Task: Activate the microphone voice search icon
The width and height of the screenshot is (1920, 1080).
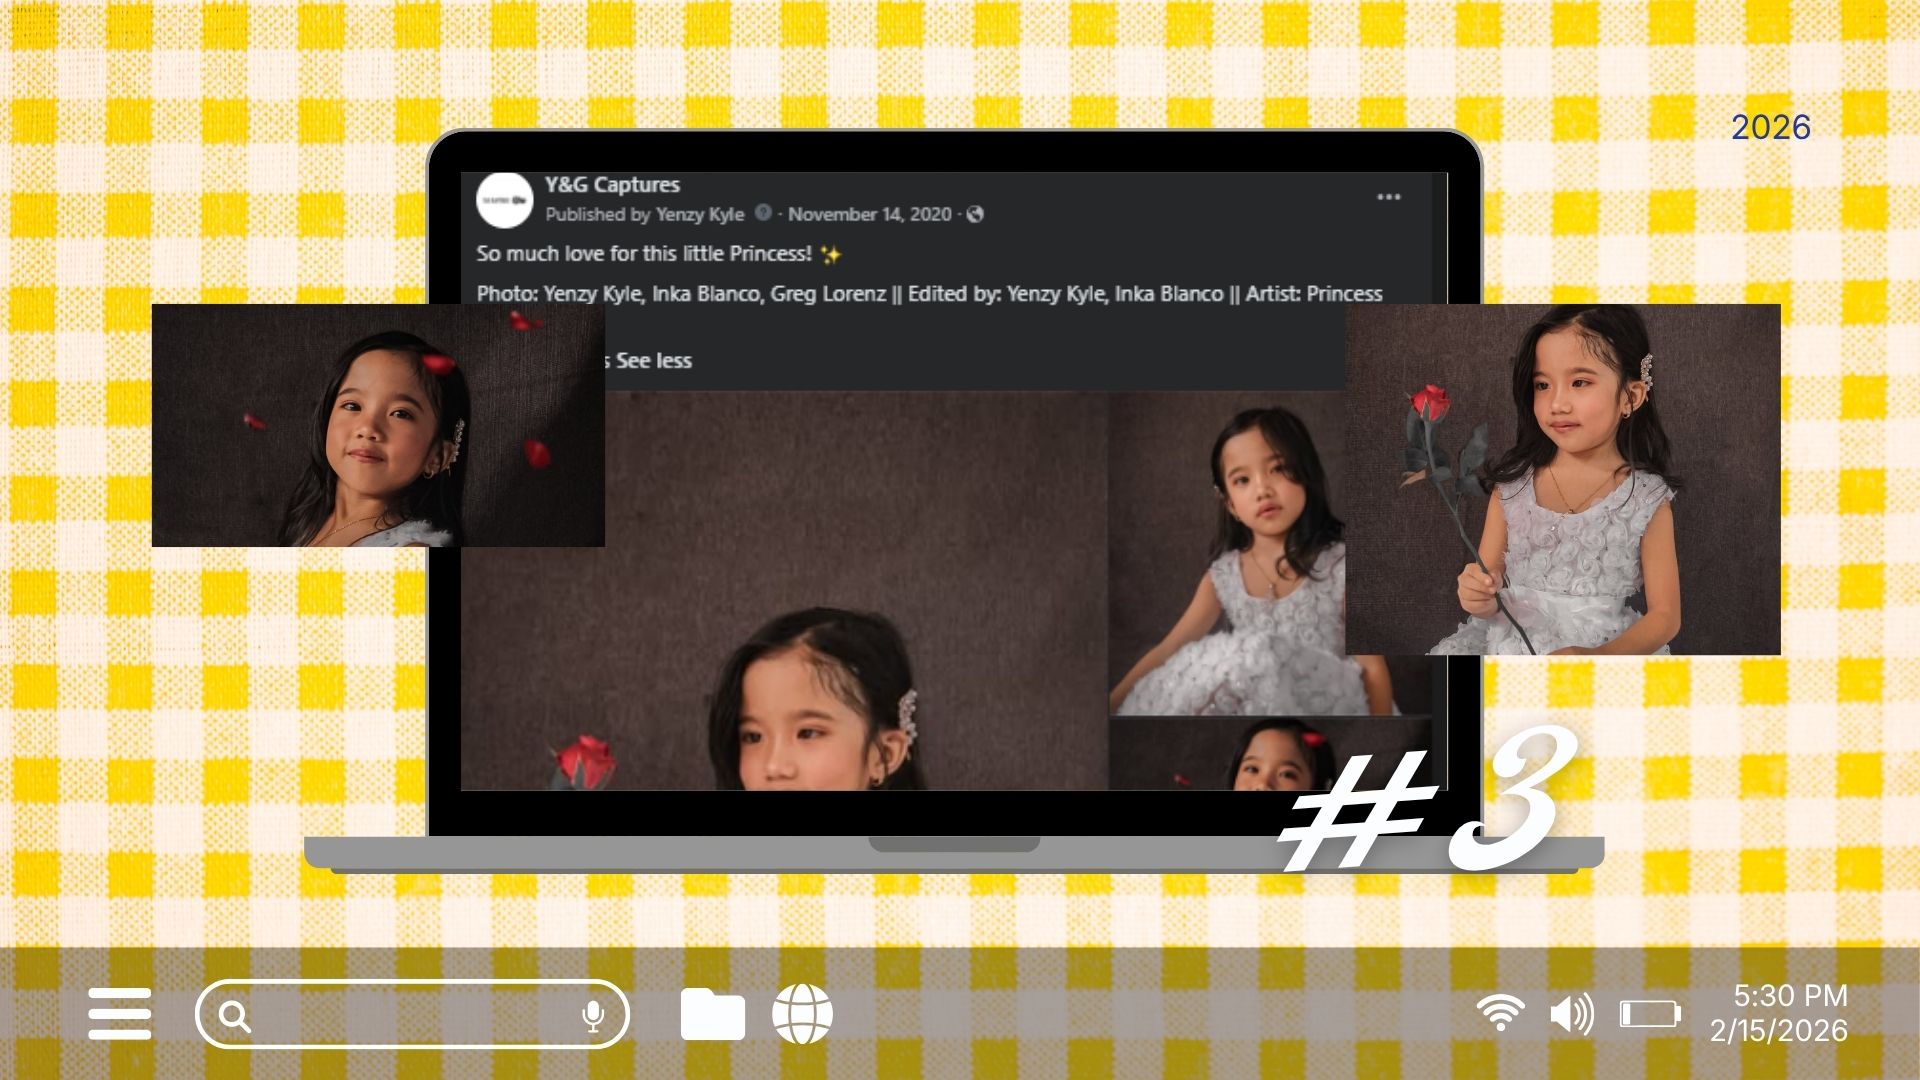Action: 593,1016
